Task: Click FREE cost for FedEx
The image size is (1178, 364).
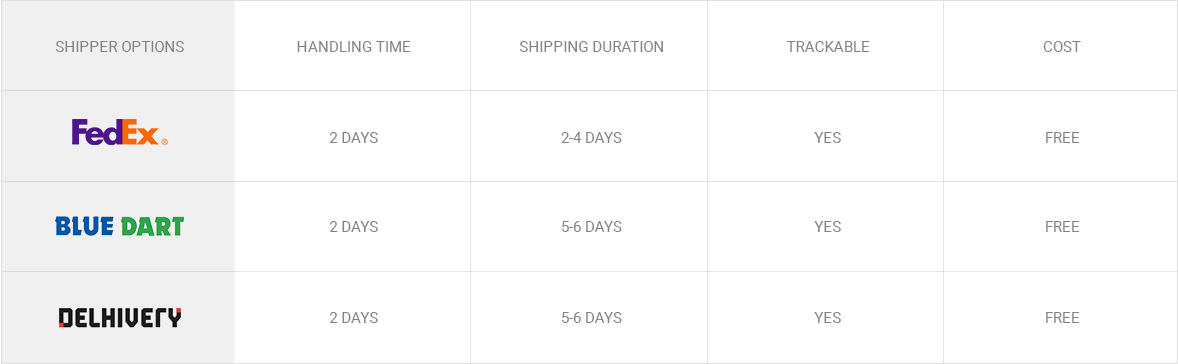Action: [1062, 138]
